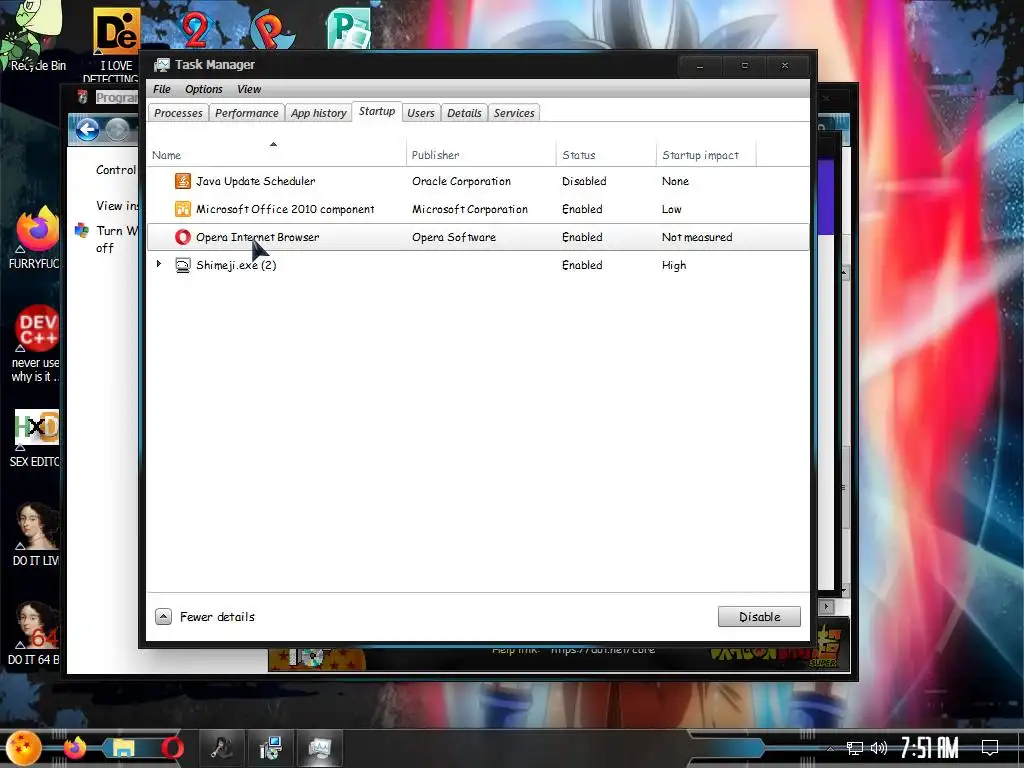Open the red 2 desktop icon
Viewport: 1024px width, 768px height.
195,29
